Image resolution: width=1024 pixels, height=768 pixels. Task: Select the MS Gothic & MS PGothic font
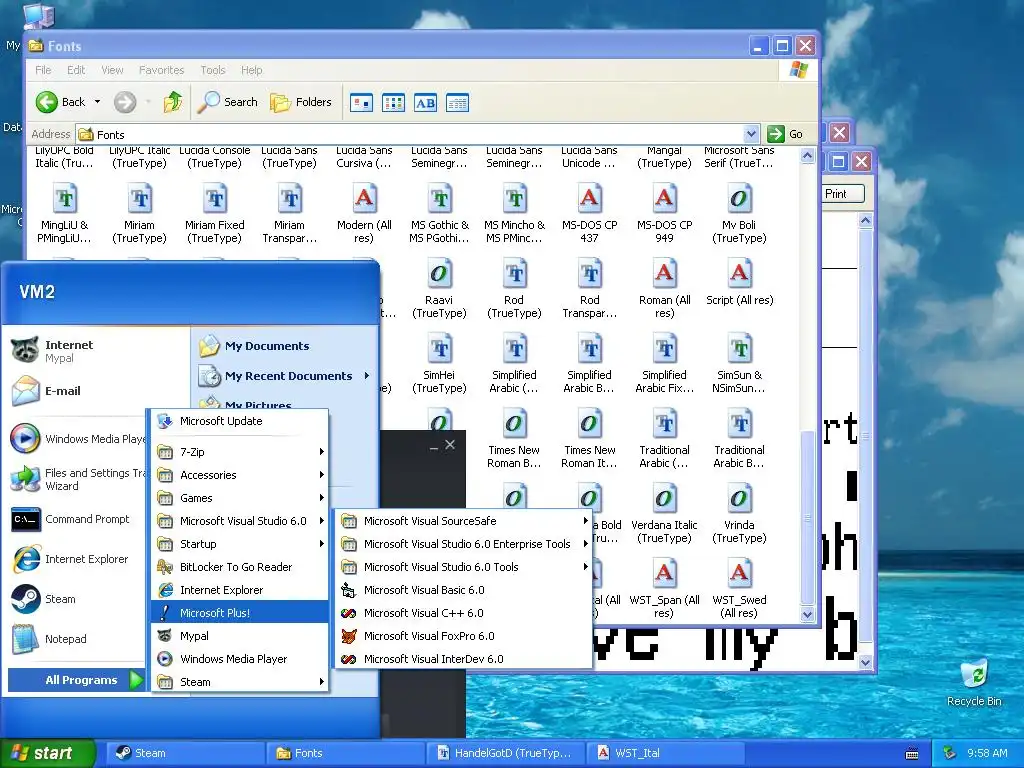(x=439, y=213)
